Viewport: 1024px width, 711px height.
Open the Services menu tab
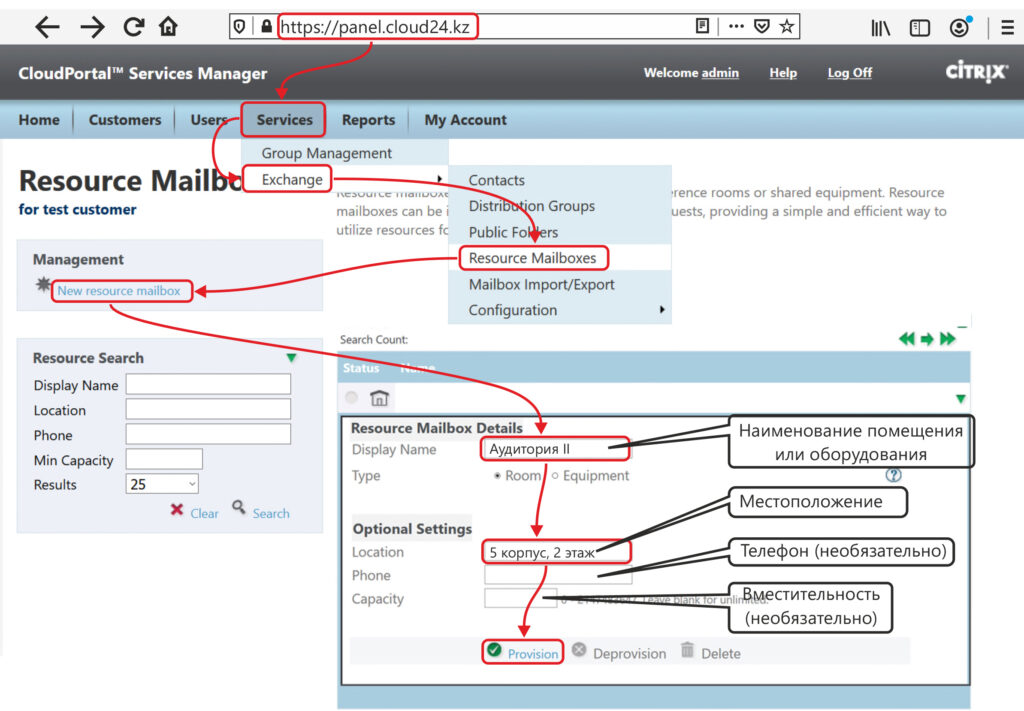pyautogui.click(x=284, y=120)
